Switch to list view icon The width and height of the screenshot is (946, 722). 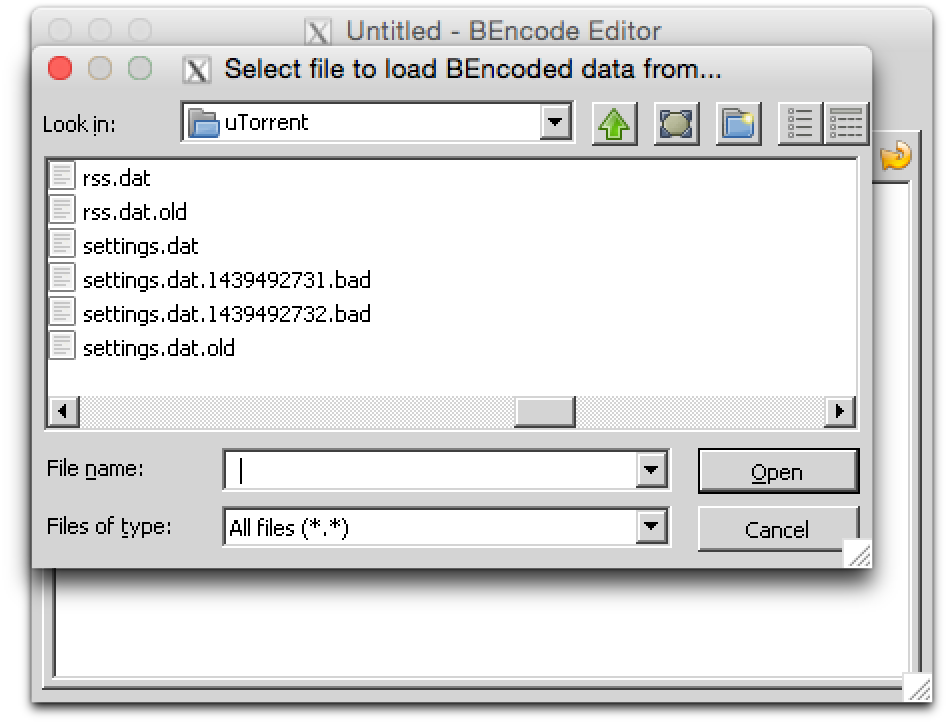[x=800, y=124]
